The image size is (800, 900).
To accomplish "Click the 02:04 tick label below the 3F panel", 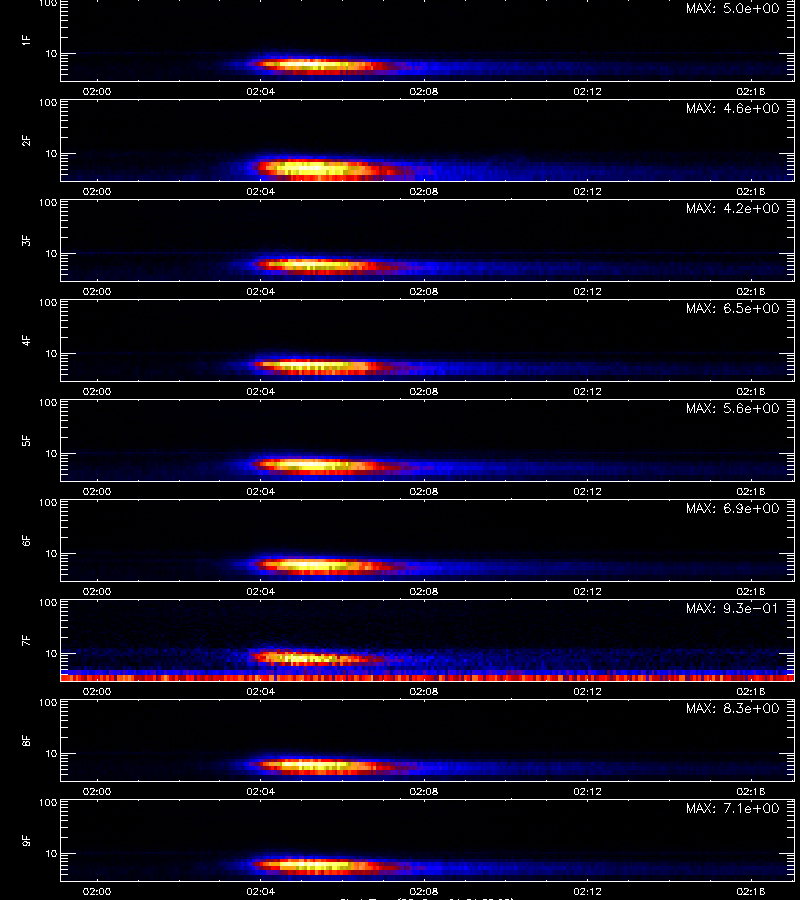I will click(261, 292).
